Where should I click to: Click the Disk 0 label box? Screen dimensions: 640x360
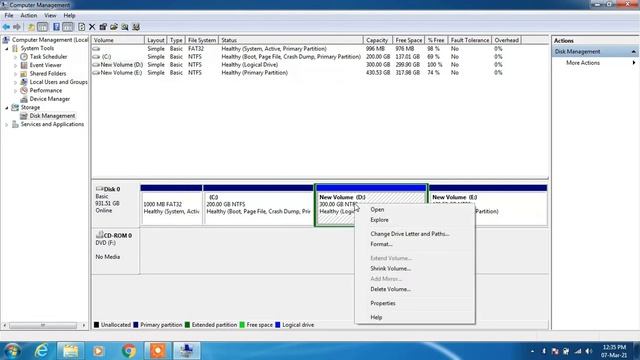(x=116, y=204)
